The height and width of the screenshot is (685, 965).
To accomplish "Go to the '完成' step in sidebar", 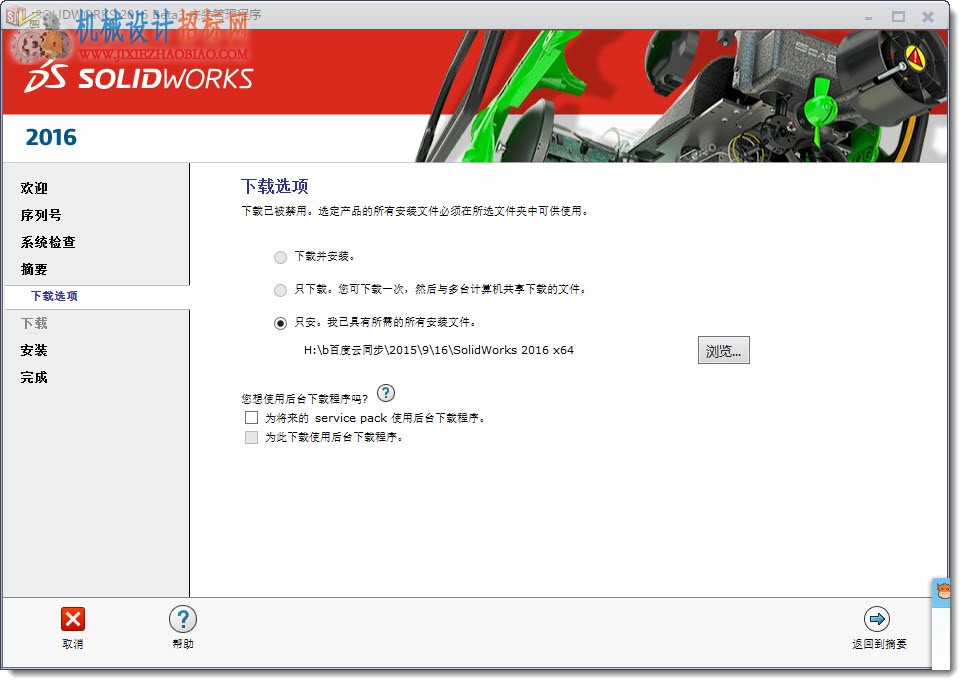I will [x=34, y=378].
